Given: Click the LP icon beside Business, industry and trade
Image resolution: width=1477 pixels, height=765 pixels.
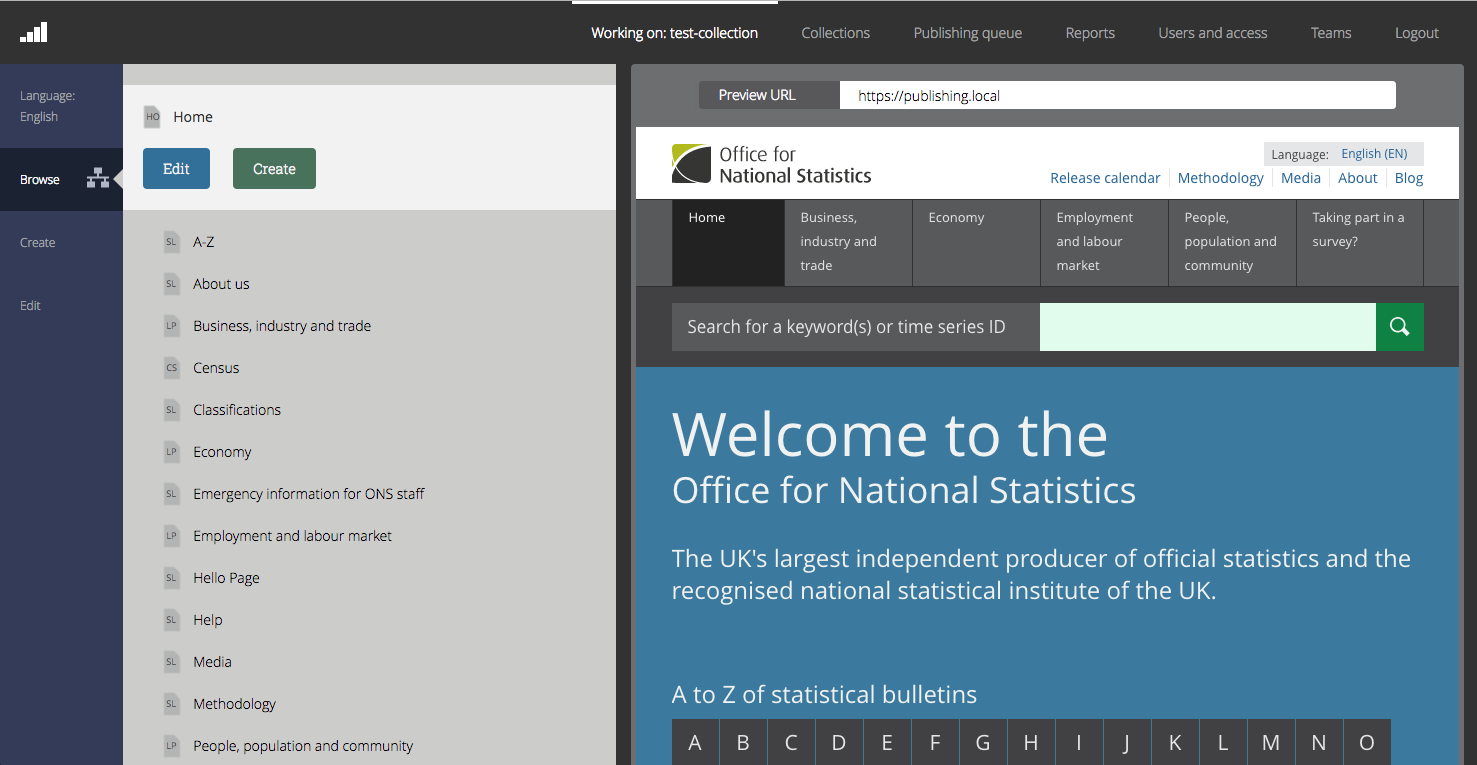Looking at the screenshot, I should pos(172,326).
